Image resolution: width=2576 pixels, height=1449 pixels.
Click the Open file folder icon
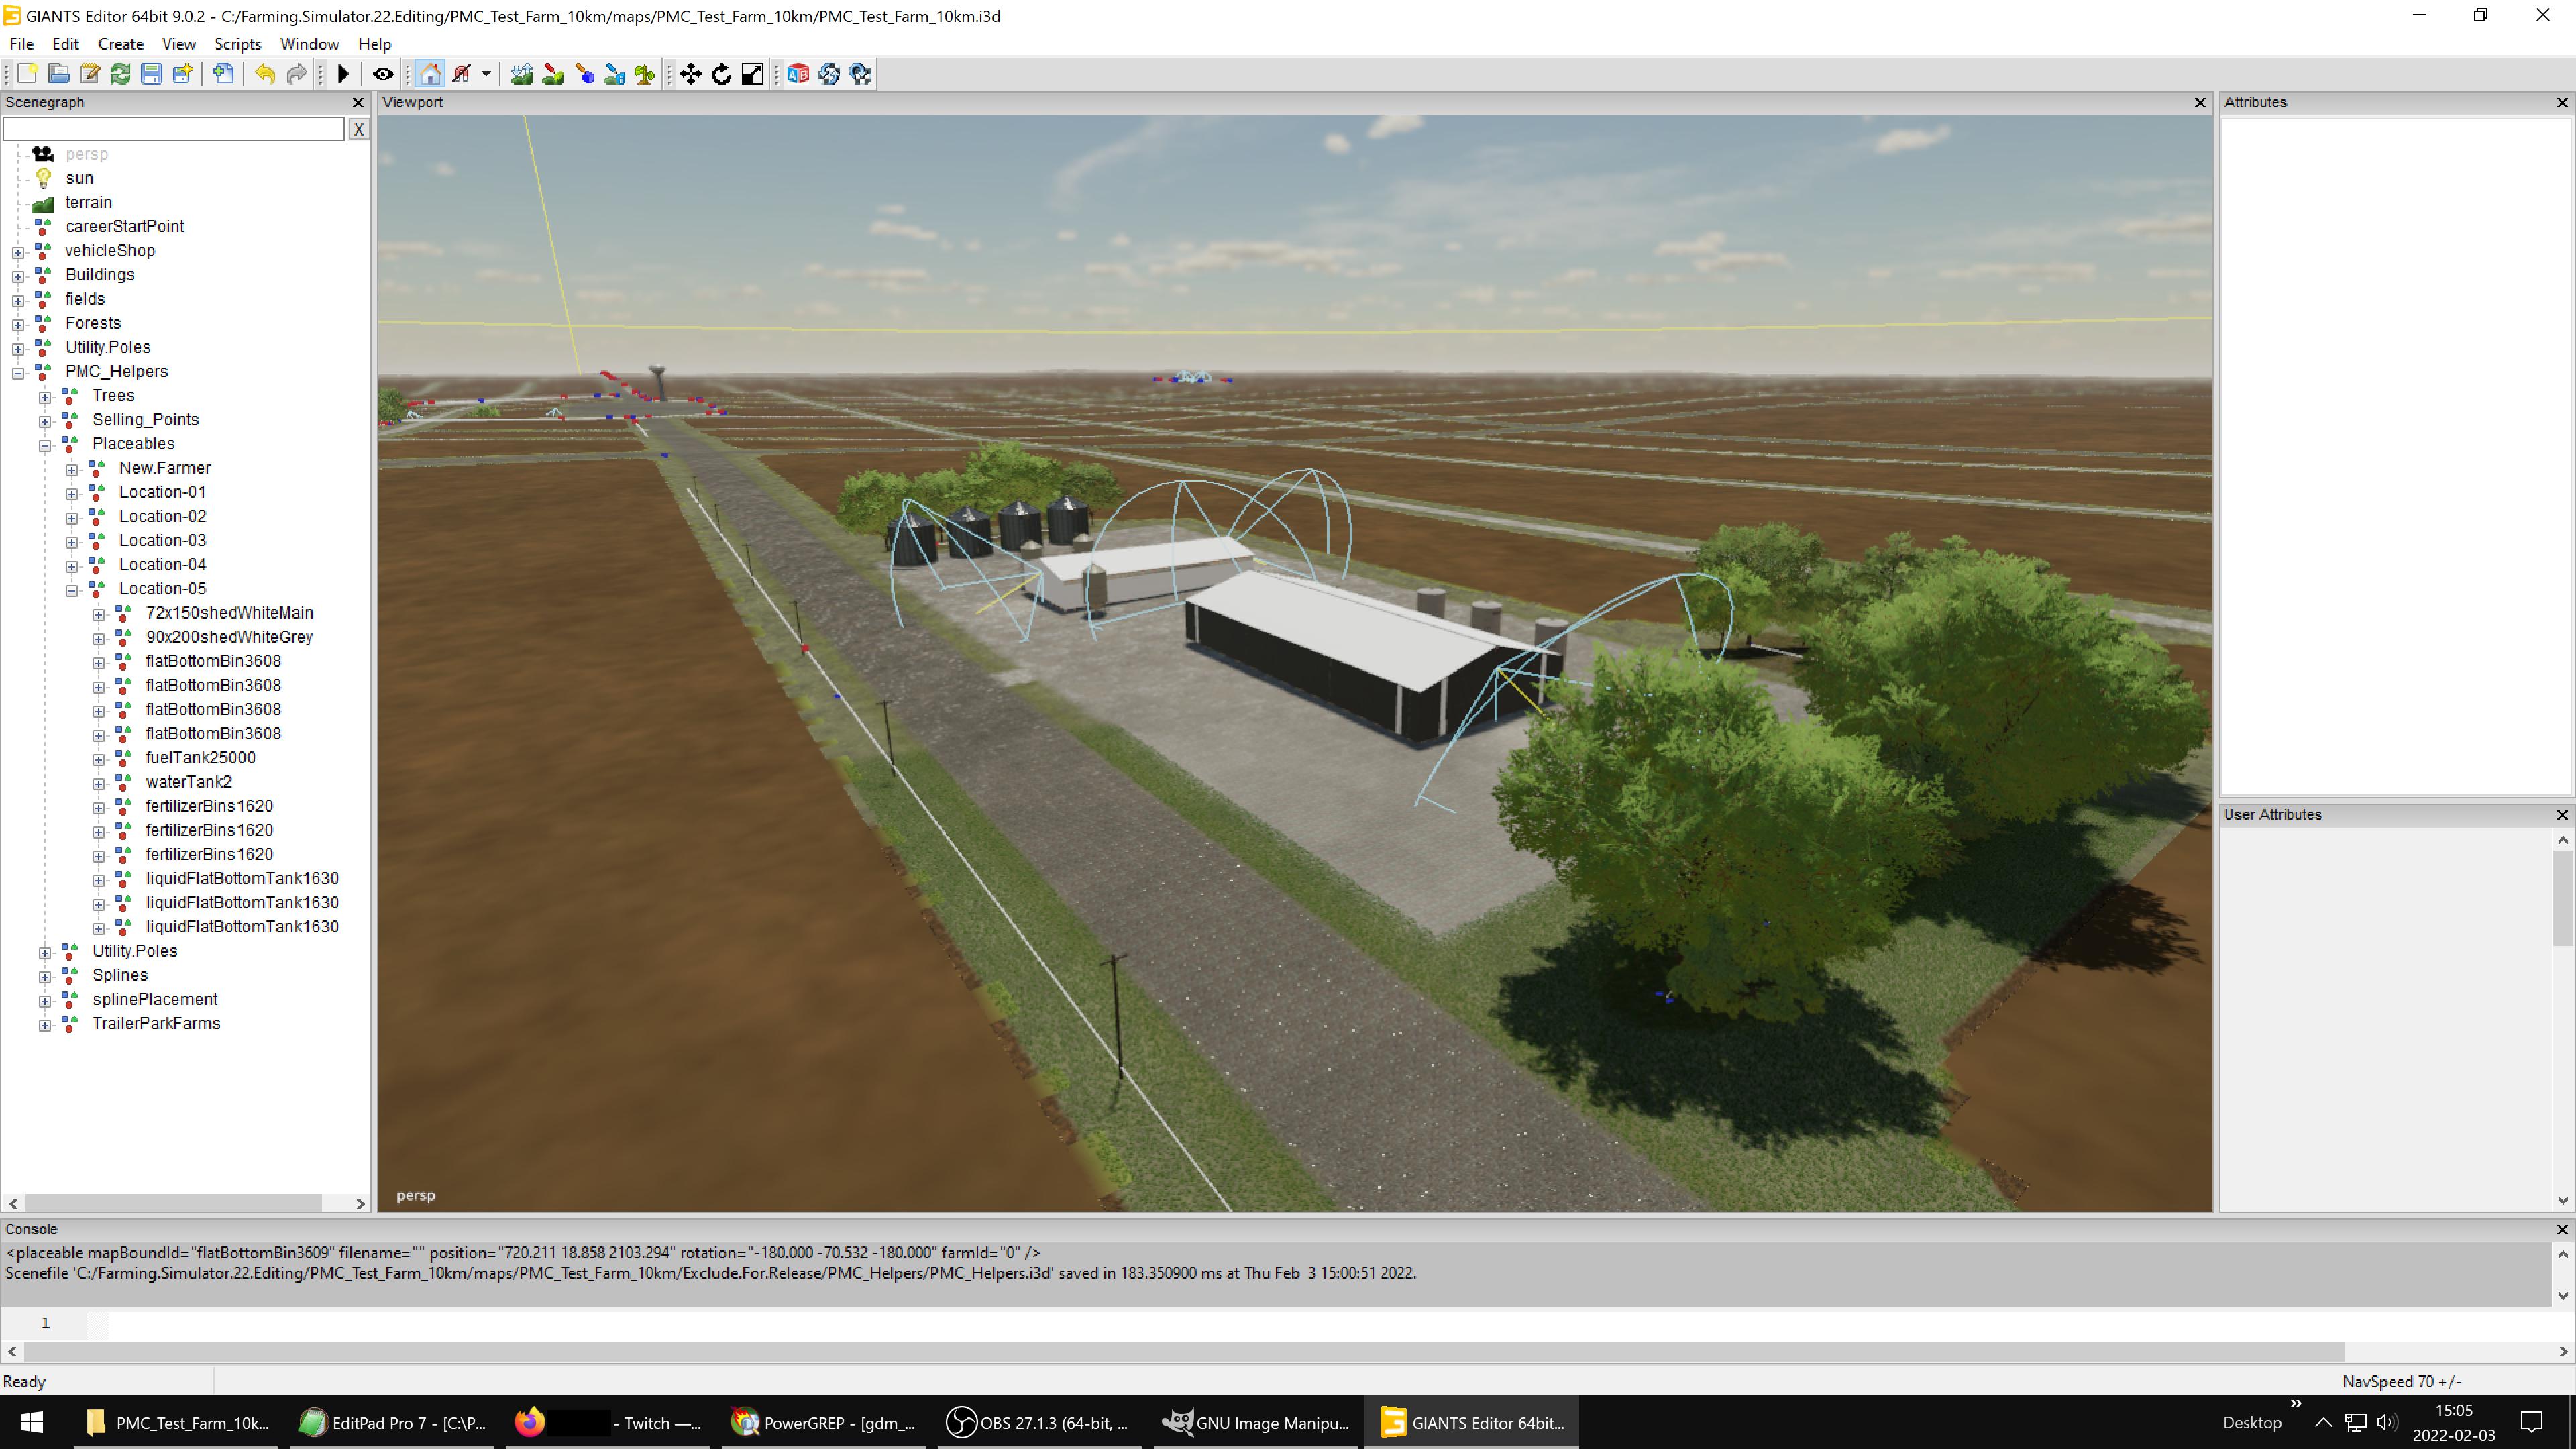(x=58, y=74)
